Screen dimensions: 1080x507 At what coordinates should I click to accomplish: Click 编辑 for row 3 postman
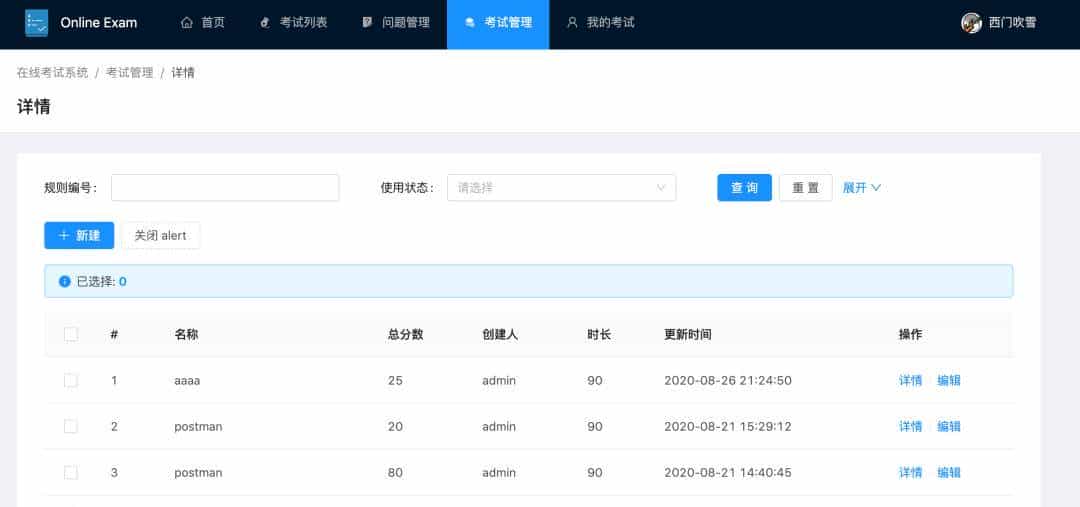coord(949,473)
